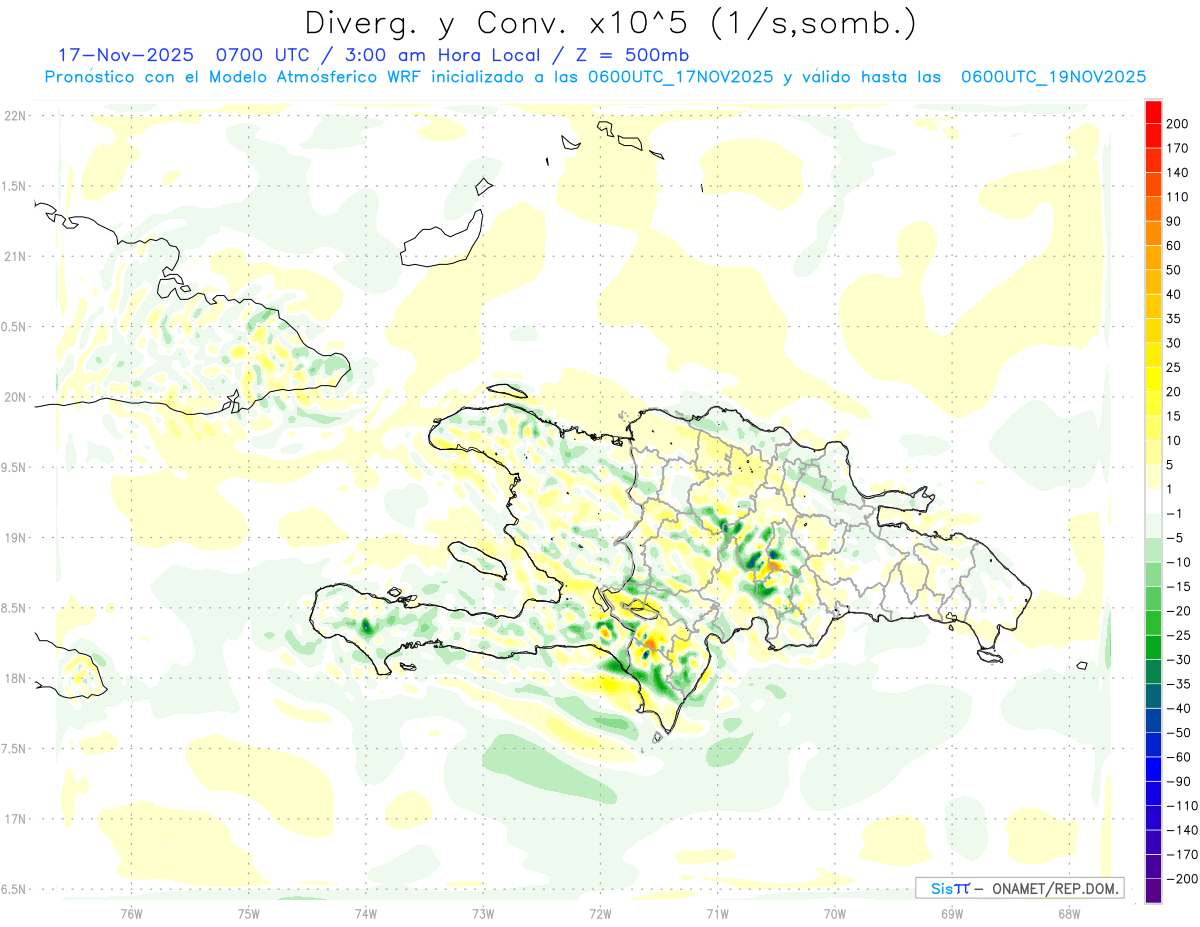Click the "76W" longitude label
The width and height of the screenshot is (1200, 927).
click(x=131, y=914)
